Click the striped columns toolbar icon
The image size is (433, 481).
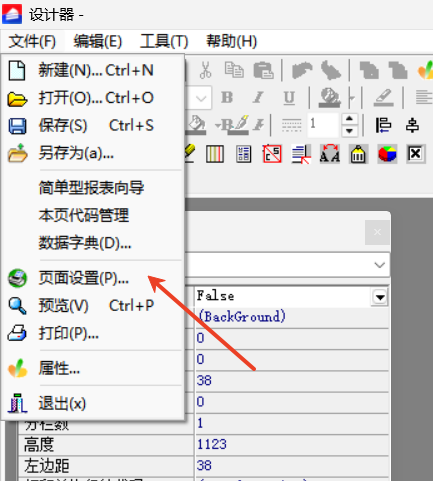[215, 154]
